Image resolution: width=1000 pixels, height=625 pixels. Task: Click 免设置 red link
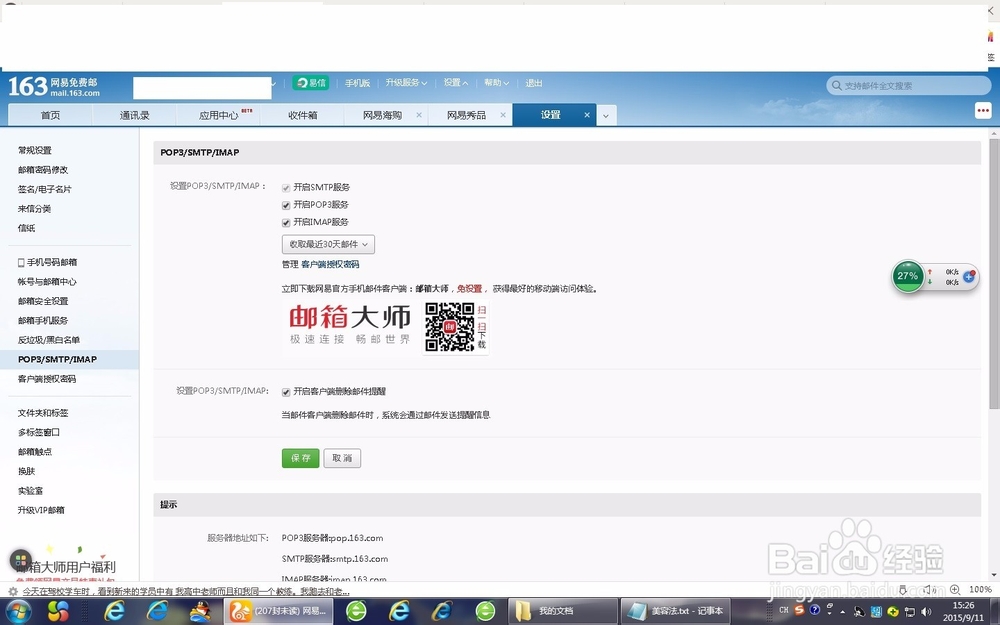tap(469, 289)
